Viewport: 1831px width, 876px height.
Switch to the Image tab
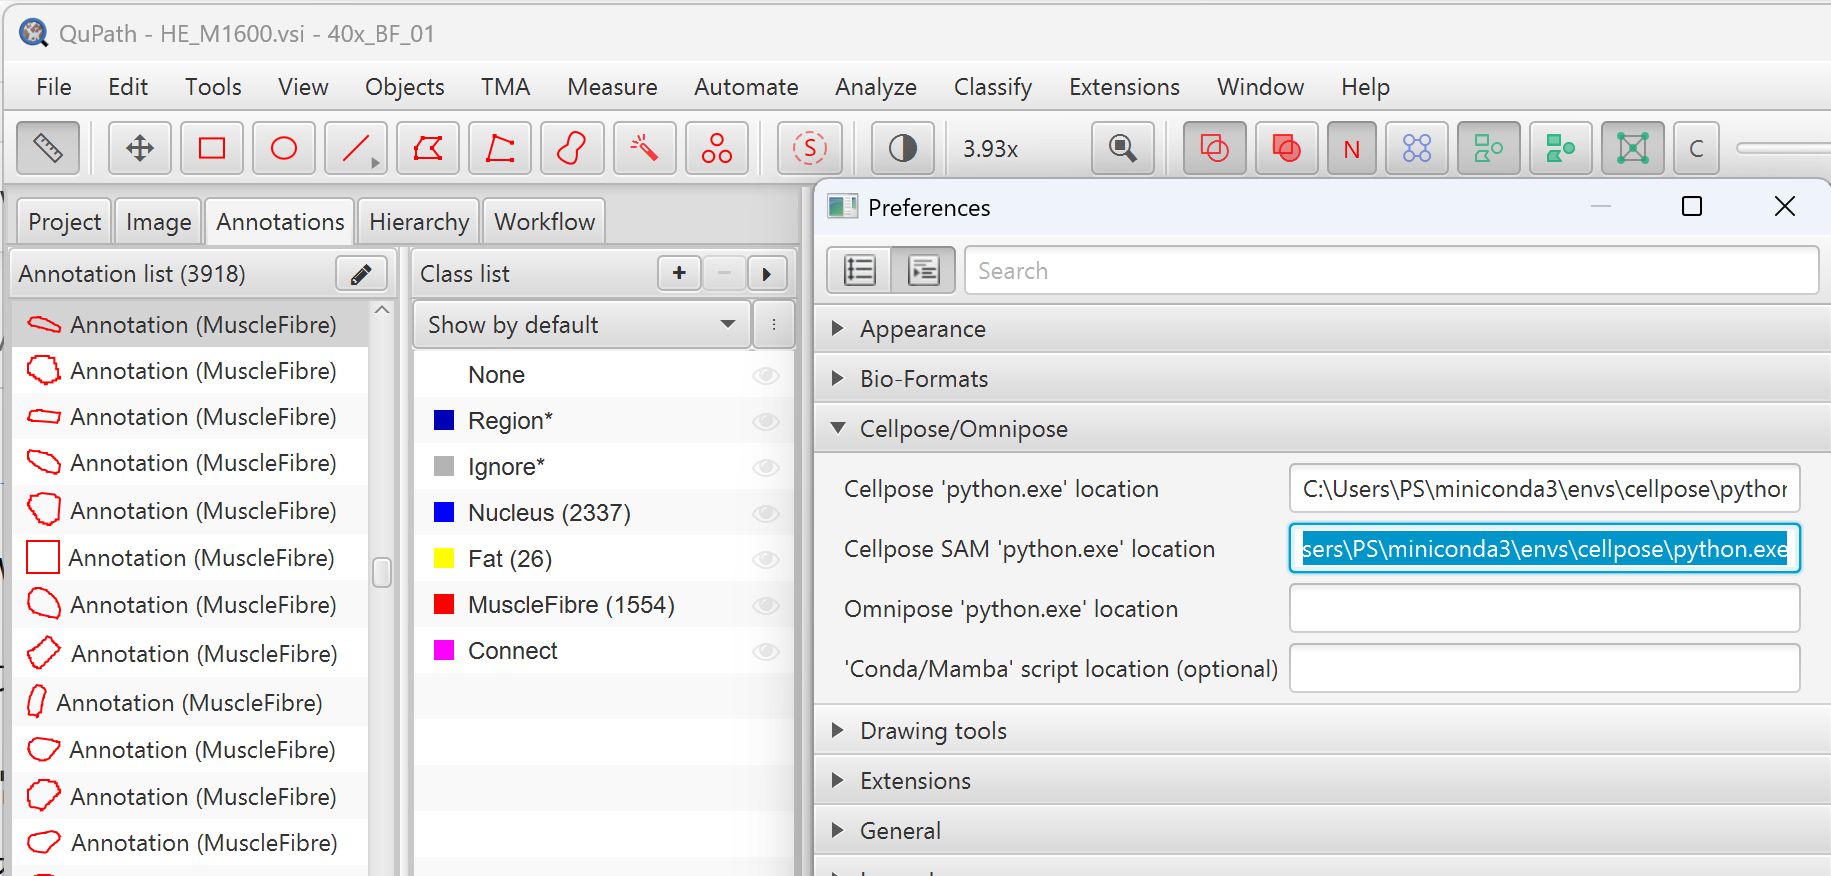click(x=158, y=221)
